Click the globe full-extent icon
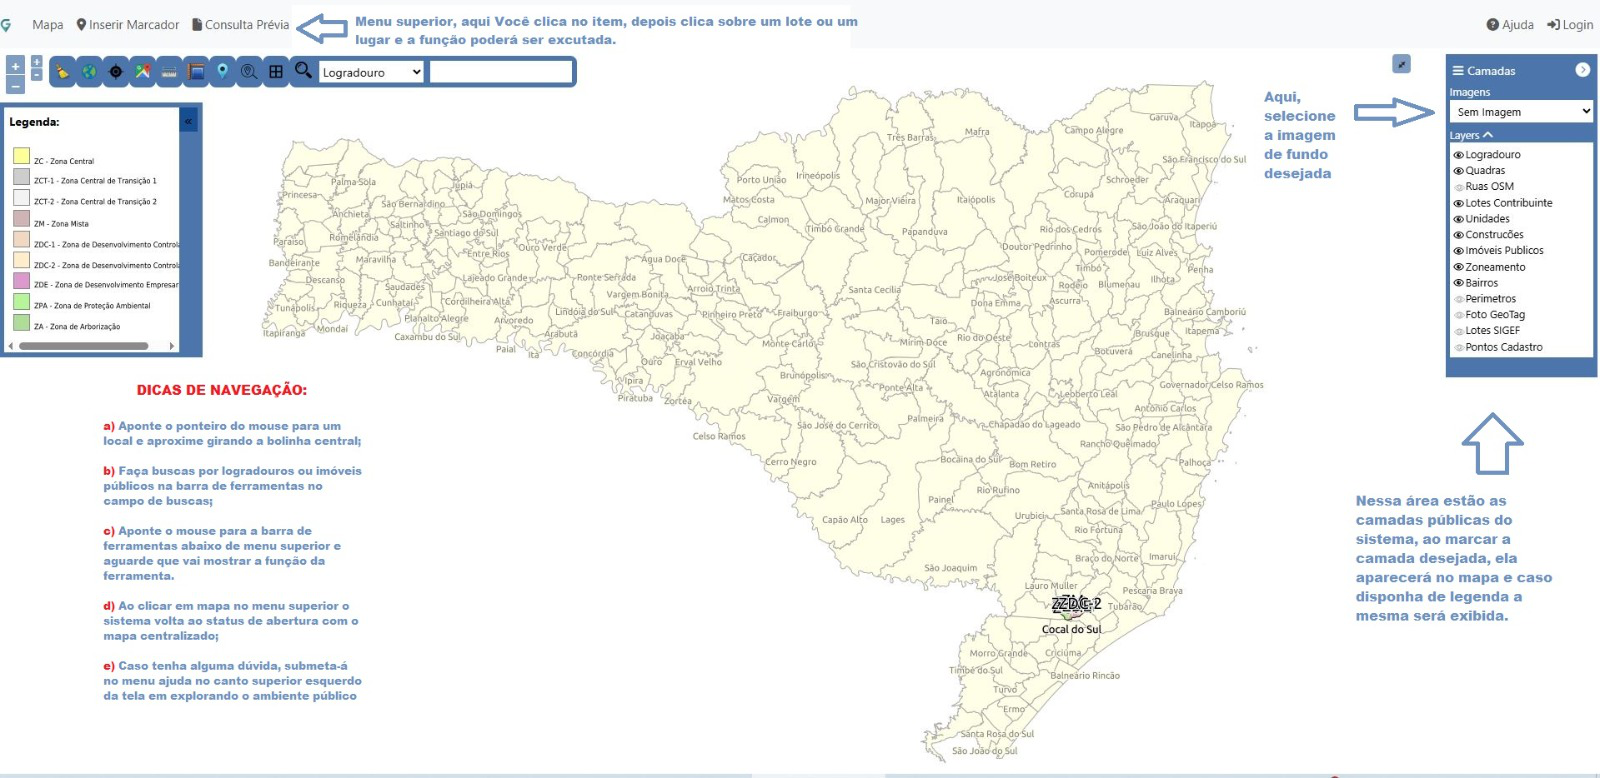 coord(90,72)
